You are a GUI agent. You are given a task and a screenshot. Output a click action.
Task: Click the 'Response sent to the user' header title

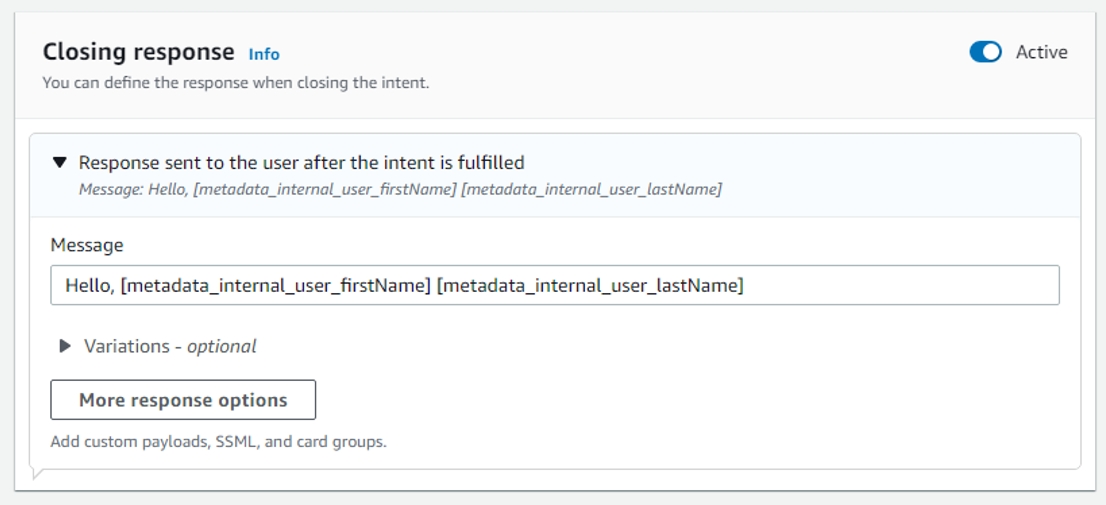click(301, 162)
